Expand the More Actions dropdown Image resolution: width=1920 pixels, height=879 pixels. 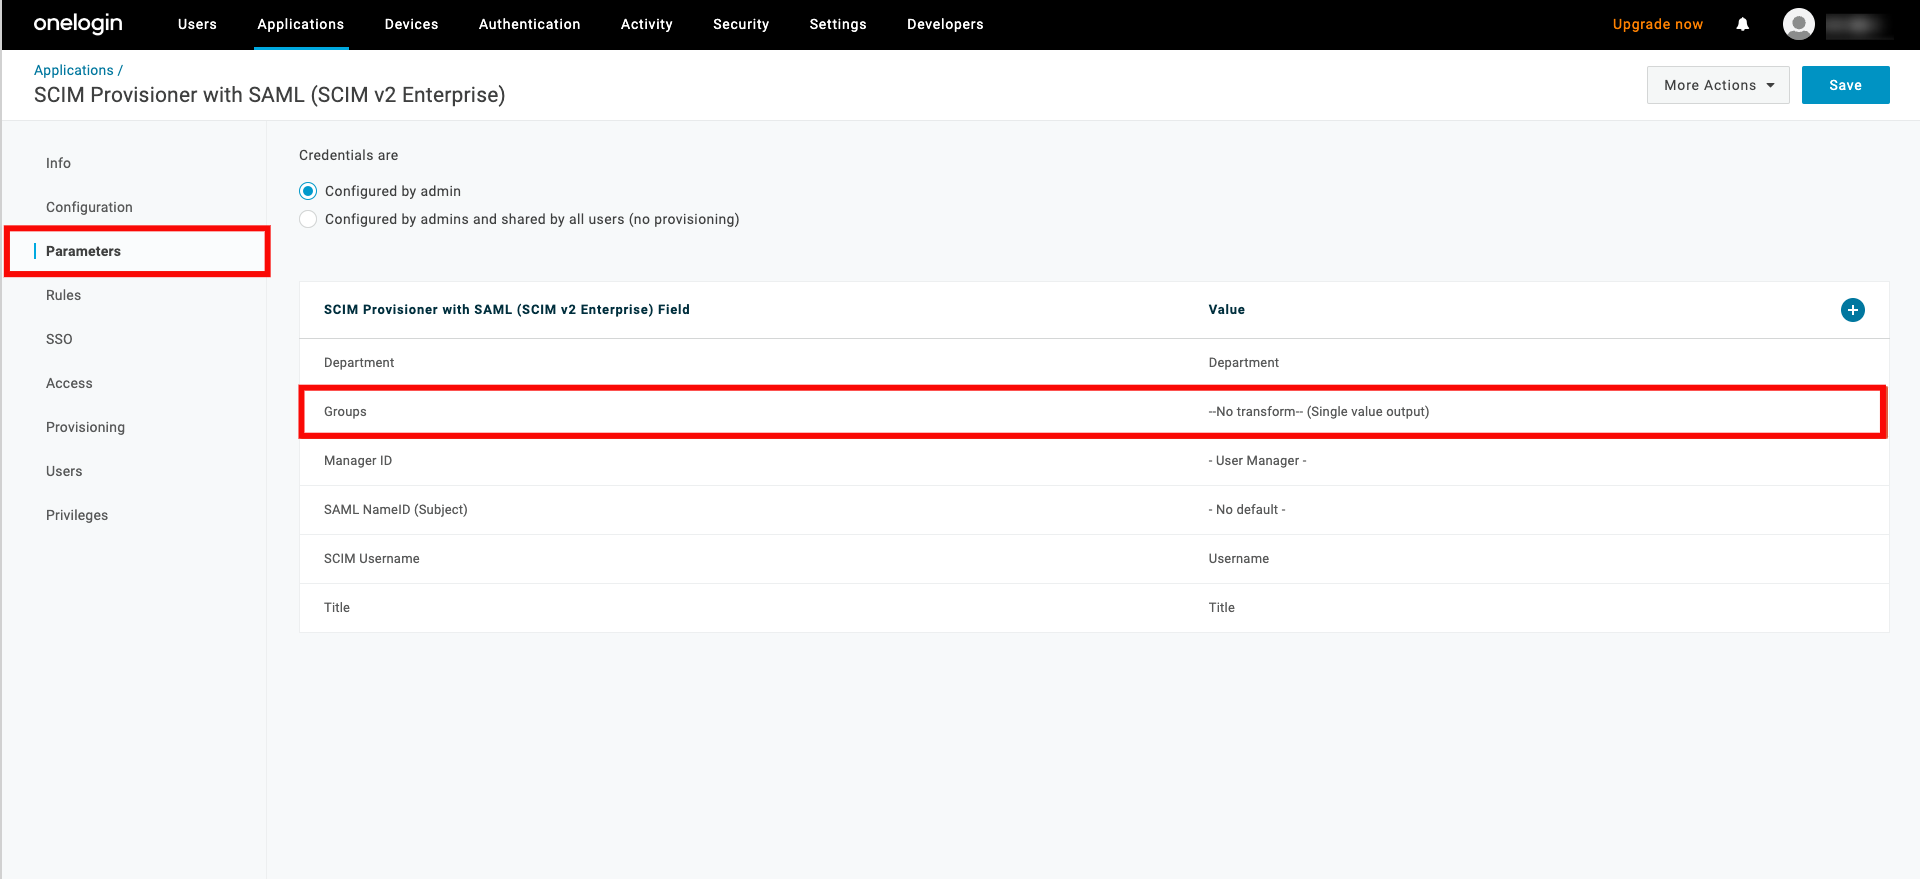point(1718,85)
